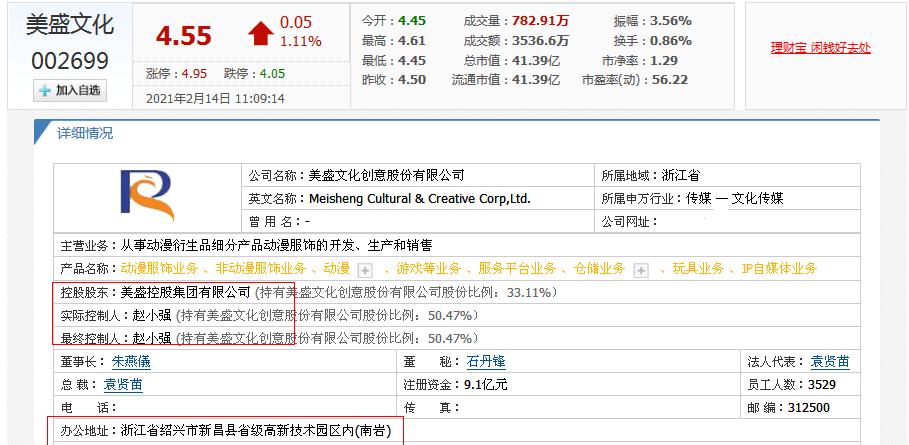Expand the plus box after 仓储业务
909x445 pixels.
(x=641, y=270)
